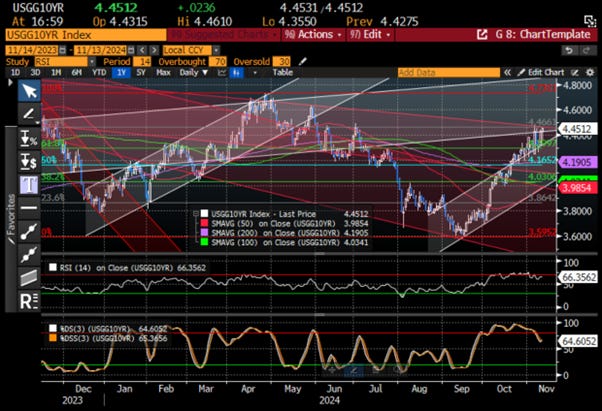Image resolution: width=602 pixels, height=411 pixels.
Task: Collapse the price legend with minus box
Action: 196,214
